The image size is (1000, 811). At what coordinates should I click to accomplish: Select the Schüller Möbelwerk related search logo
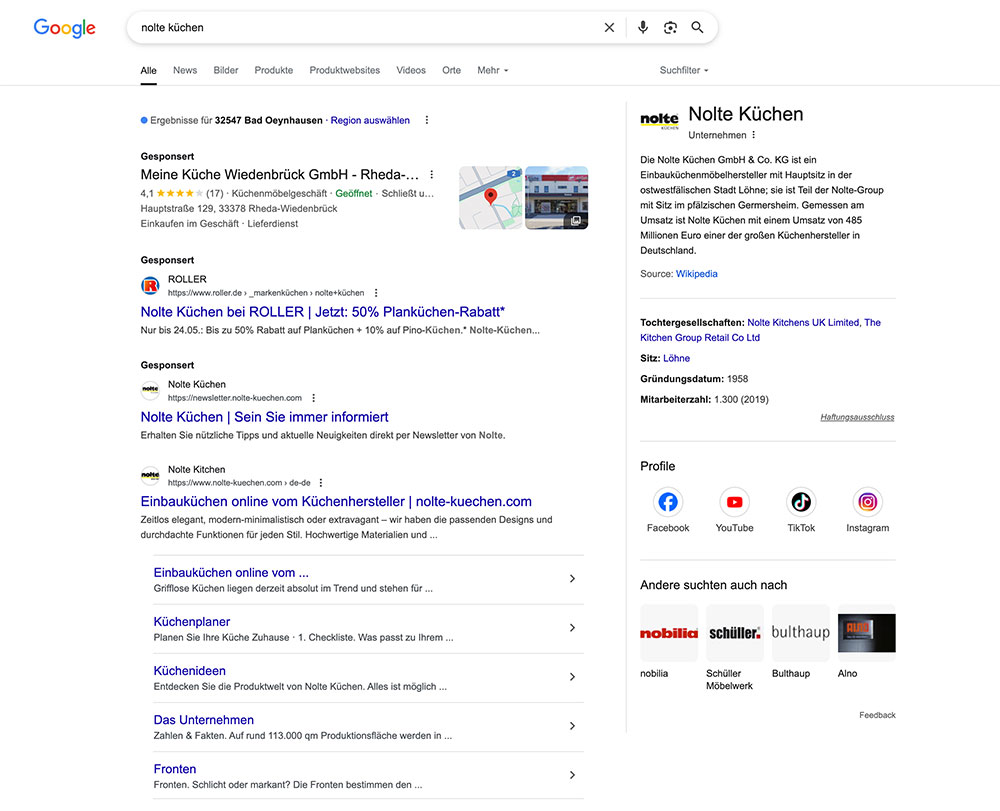(735, 633)
